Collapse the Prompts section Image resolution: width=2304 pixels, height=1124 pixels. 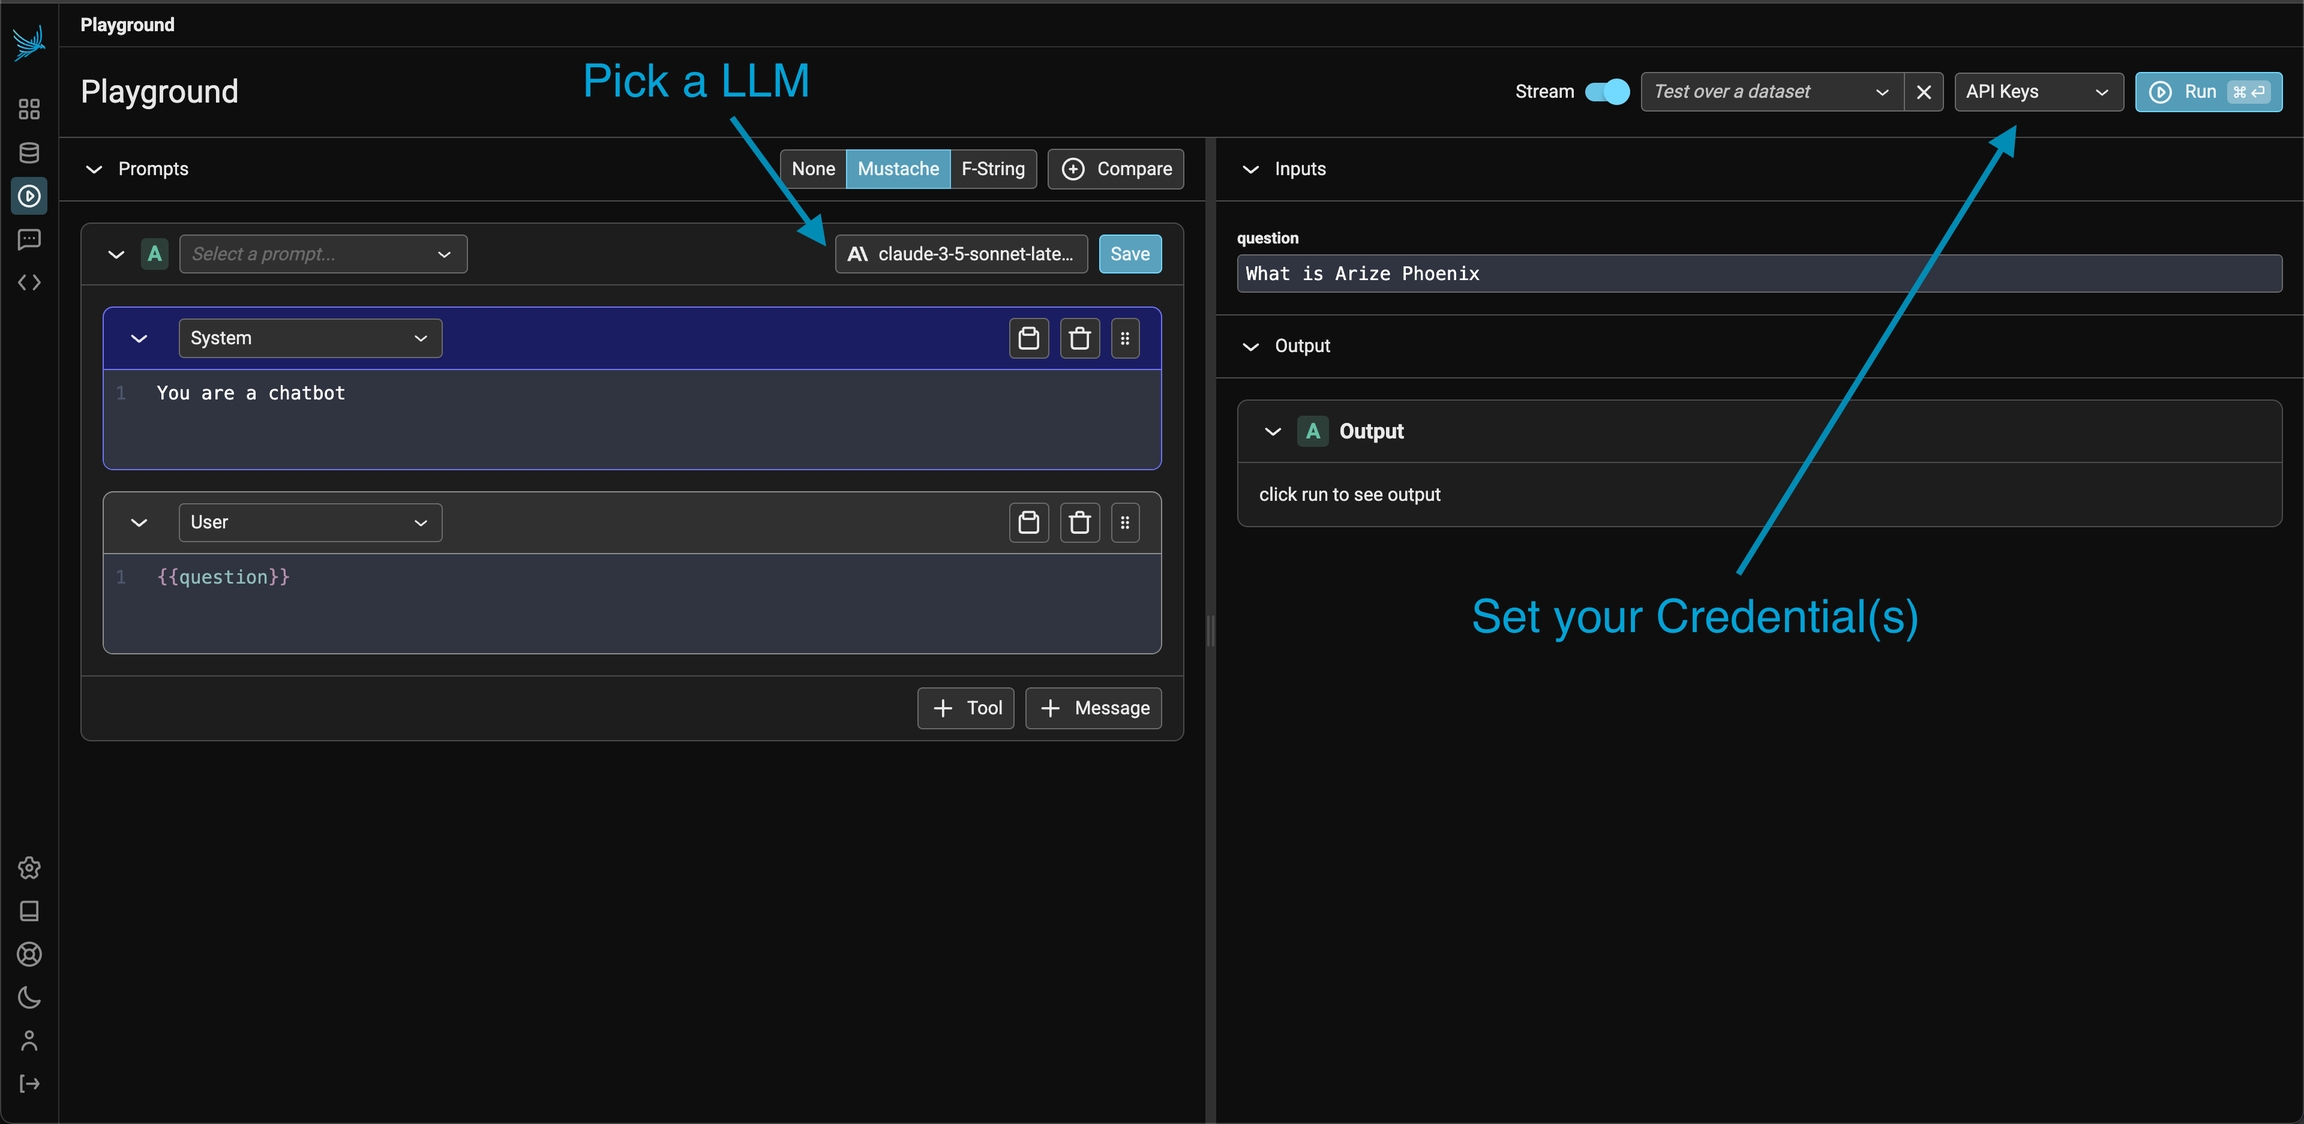94,169
